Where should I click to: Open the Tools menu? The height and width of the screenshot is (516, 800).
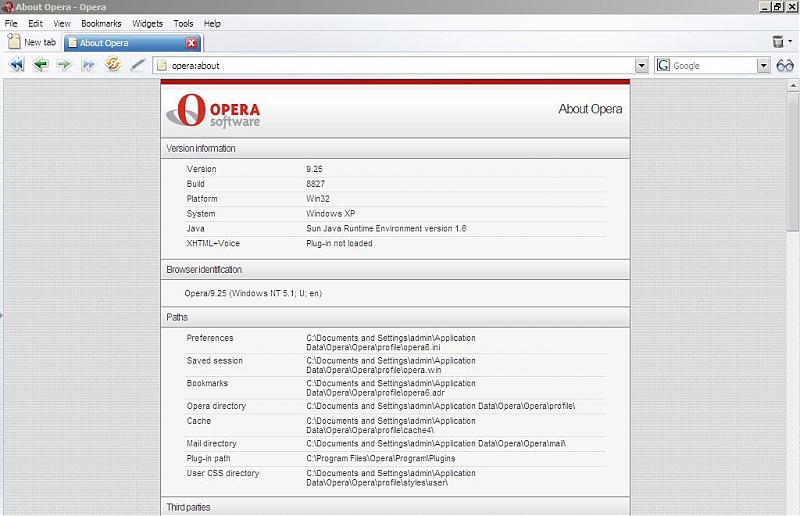(x=183, y=23)
